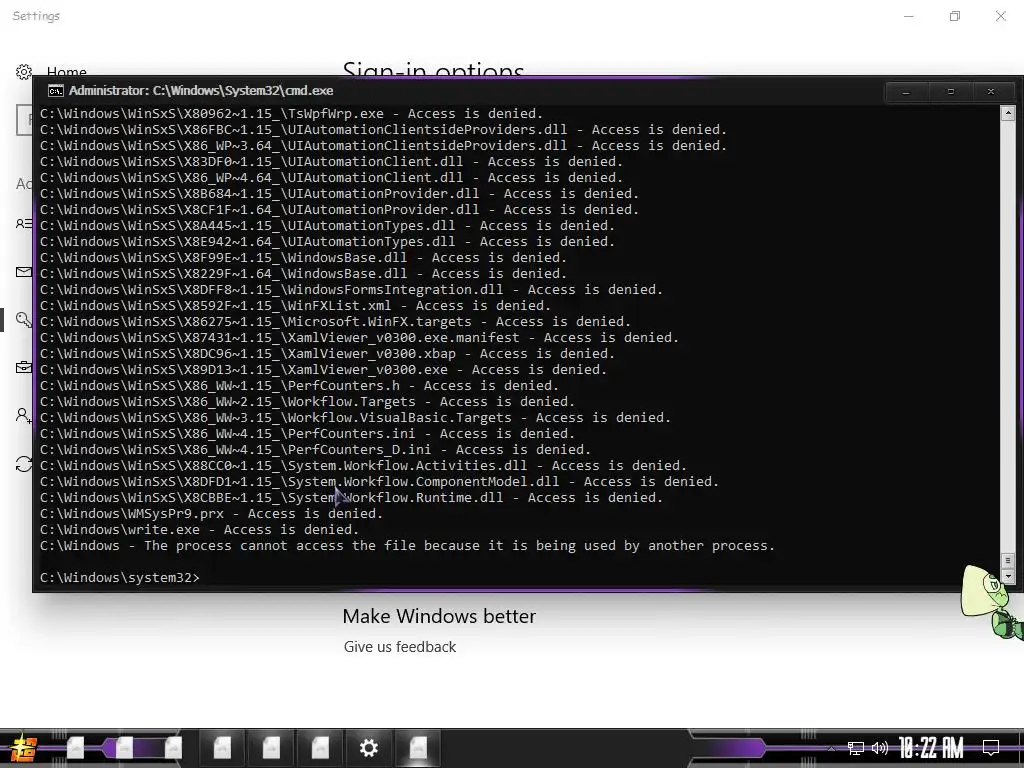This screenshot has height=768, width=1024.
Task: Click Give us feedback link
Action: coord(400,647)
